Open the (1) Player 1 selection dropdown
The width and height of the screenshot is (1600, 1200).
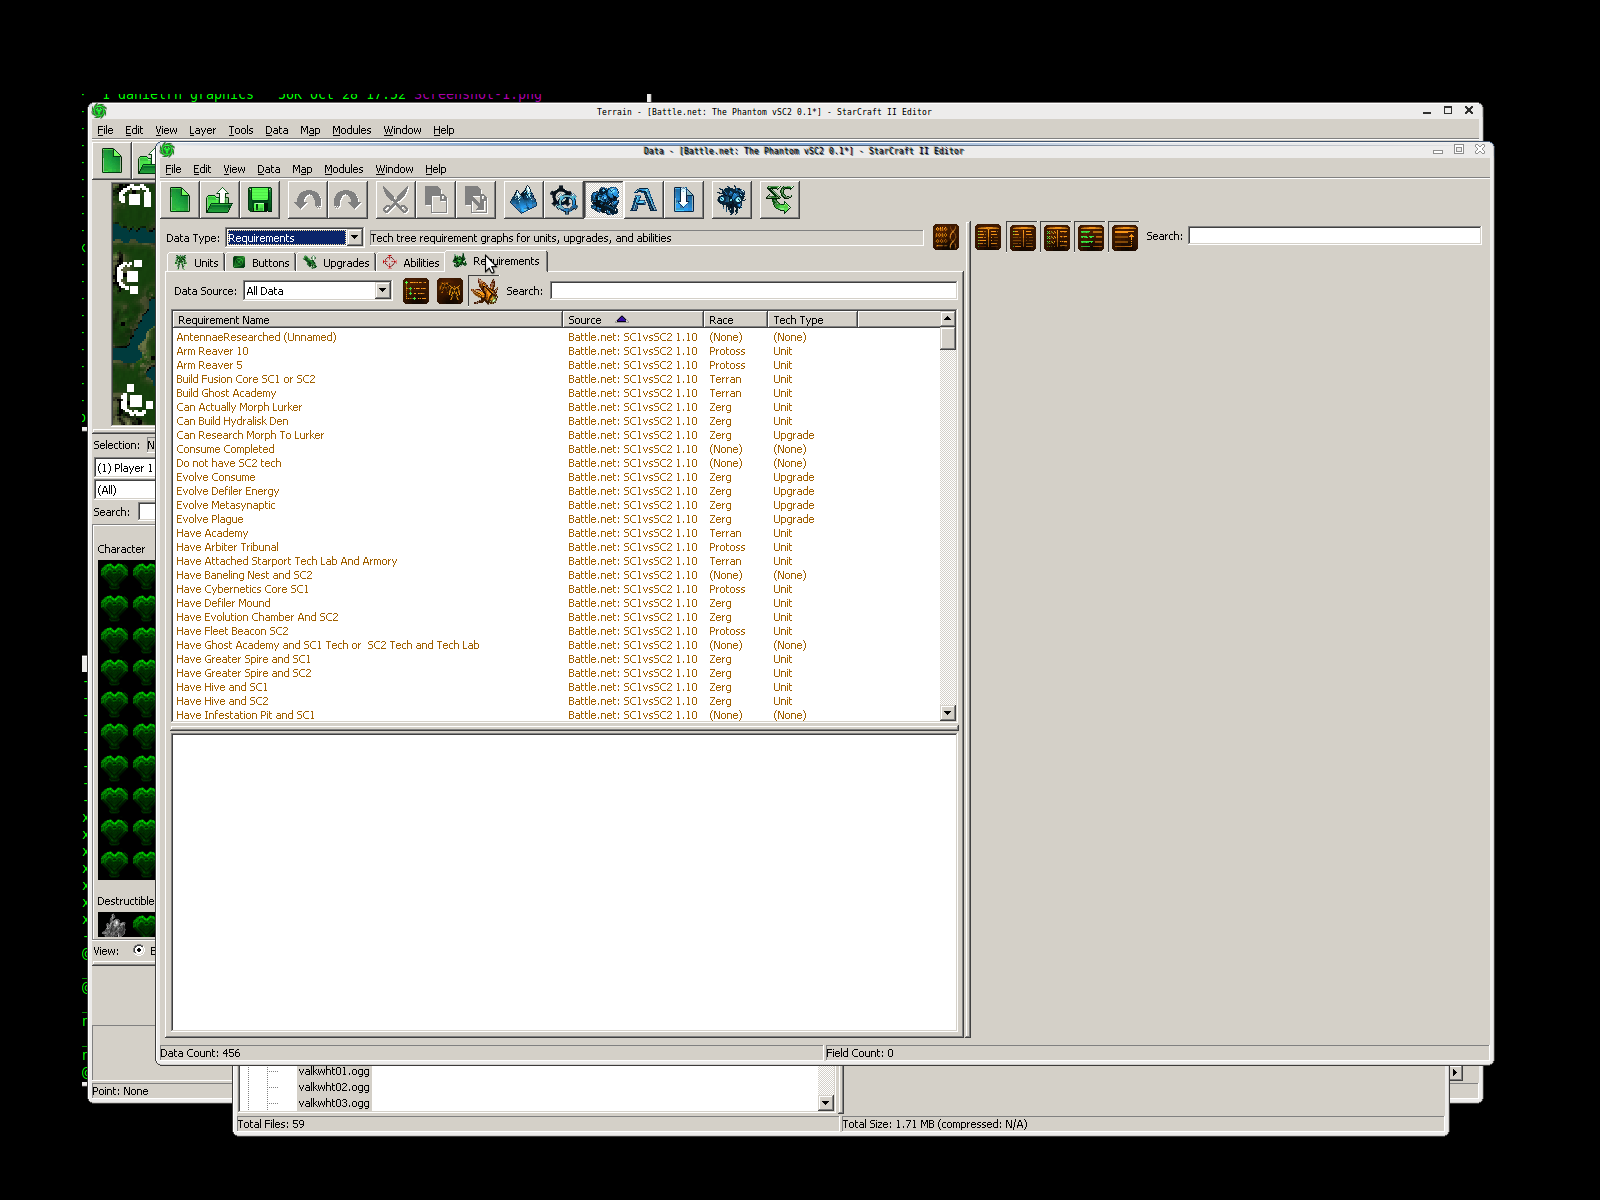(x=124, y=468)
